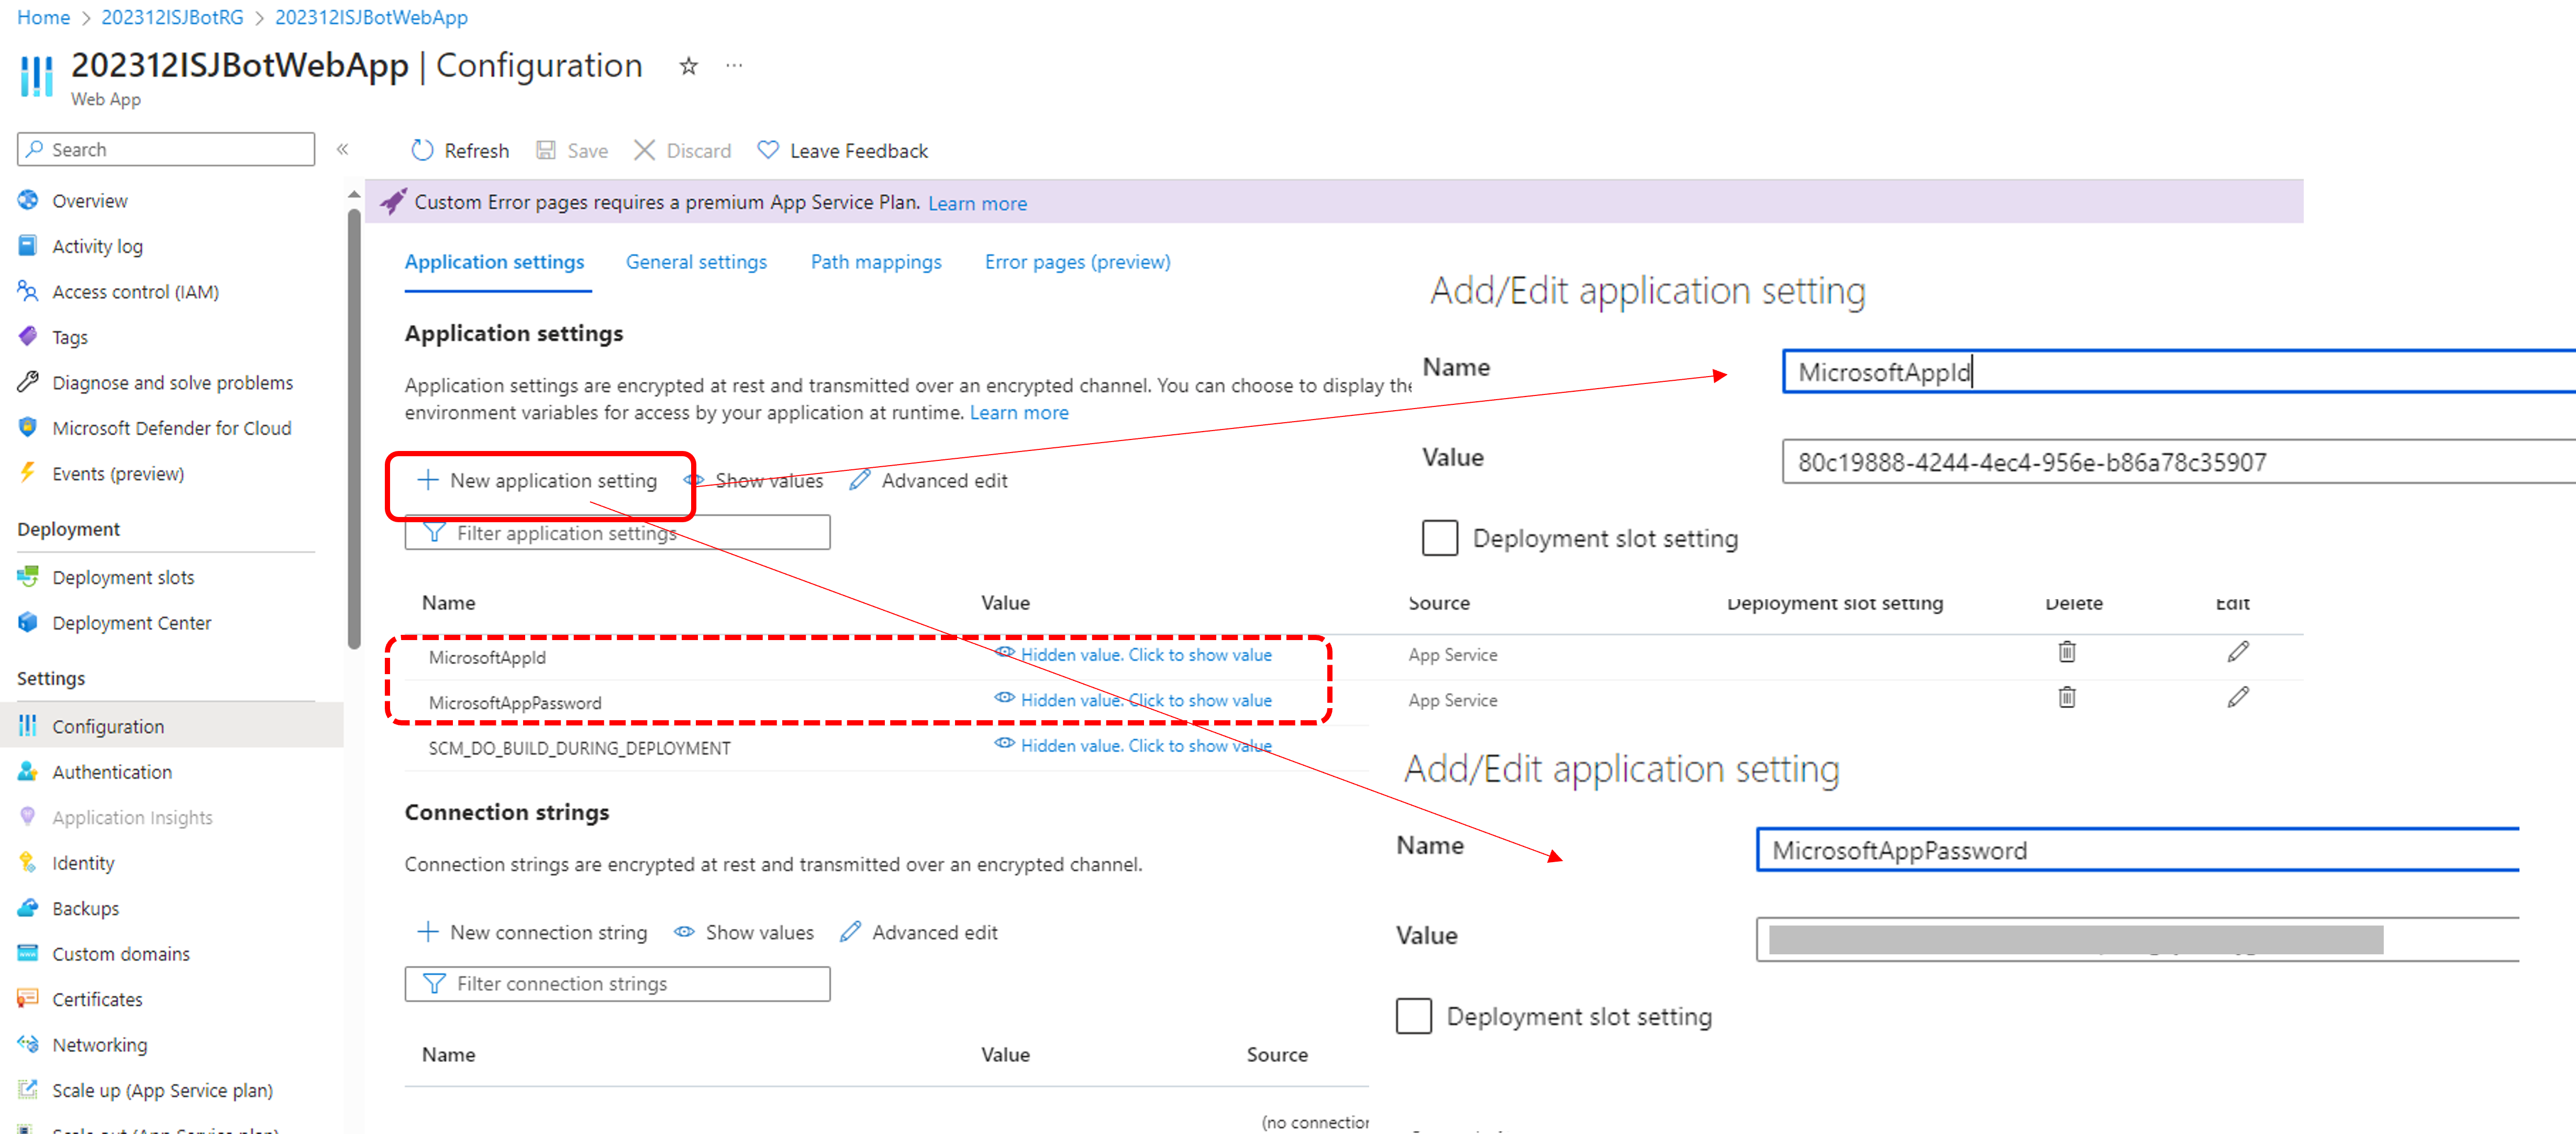Open Microsoft Defender for Cloud
This screenshot has height=1134, width=2576.
(171, 428)
